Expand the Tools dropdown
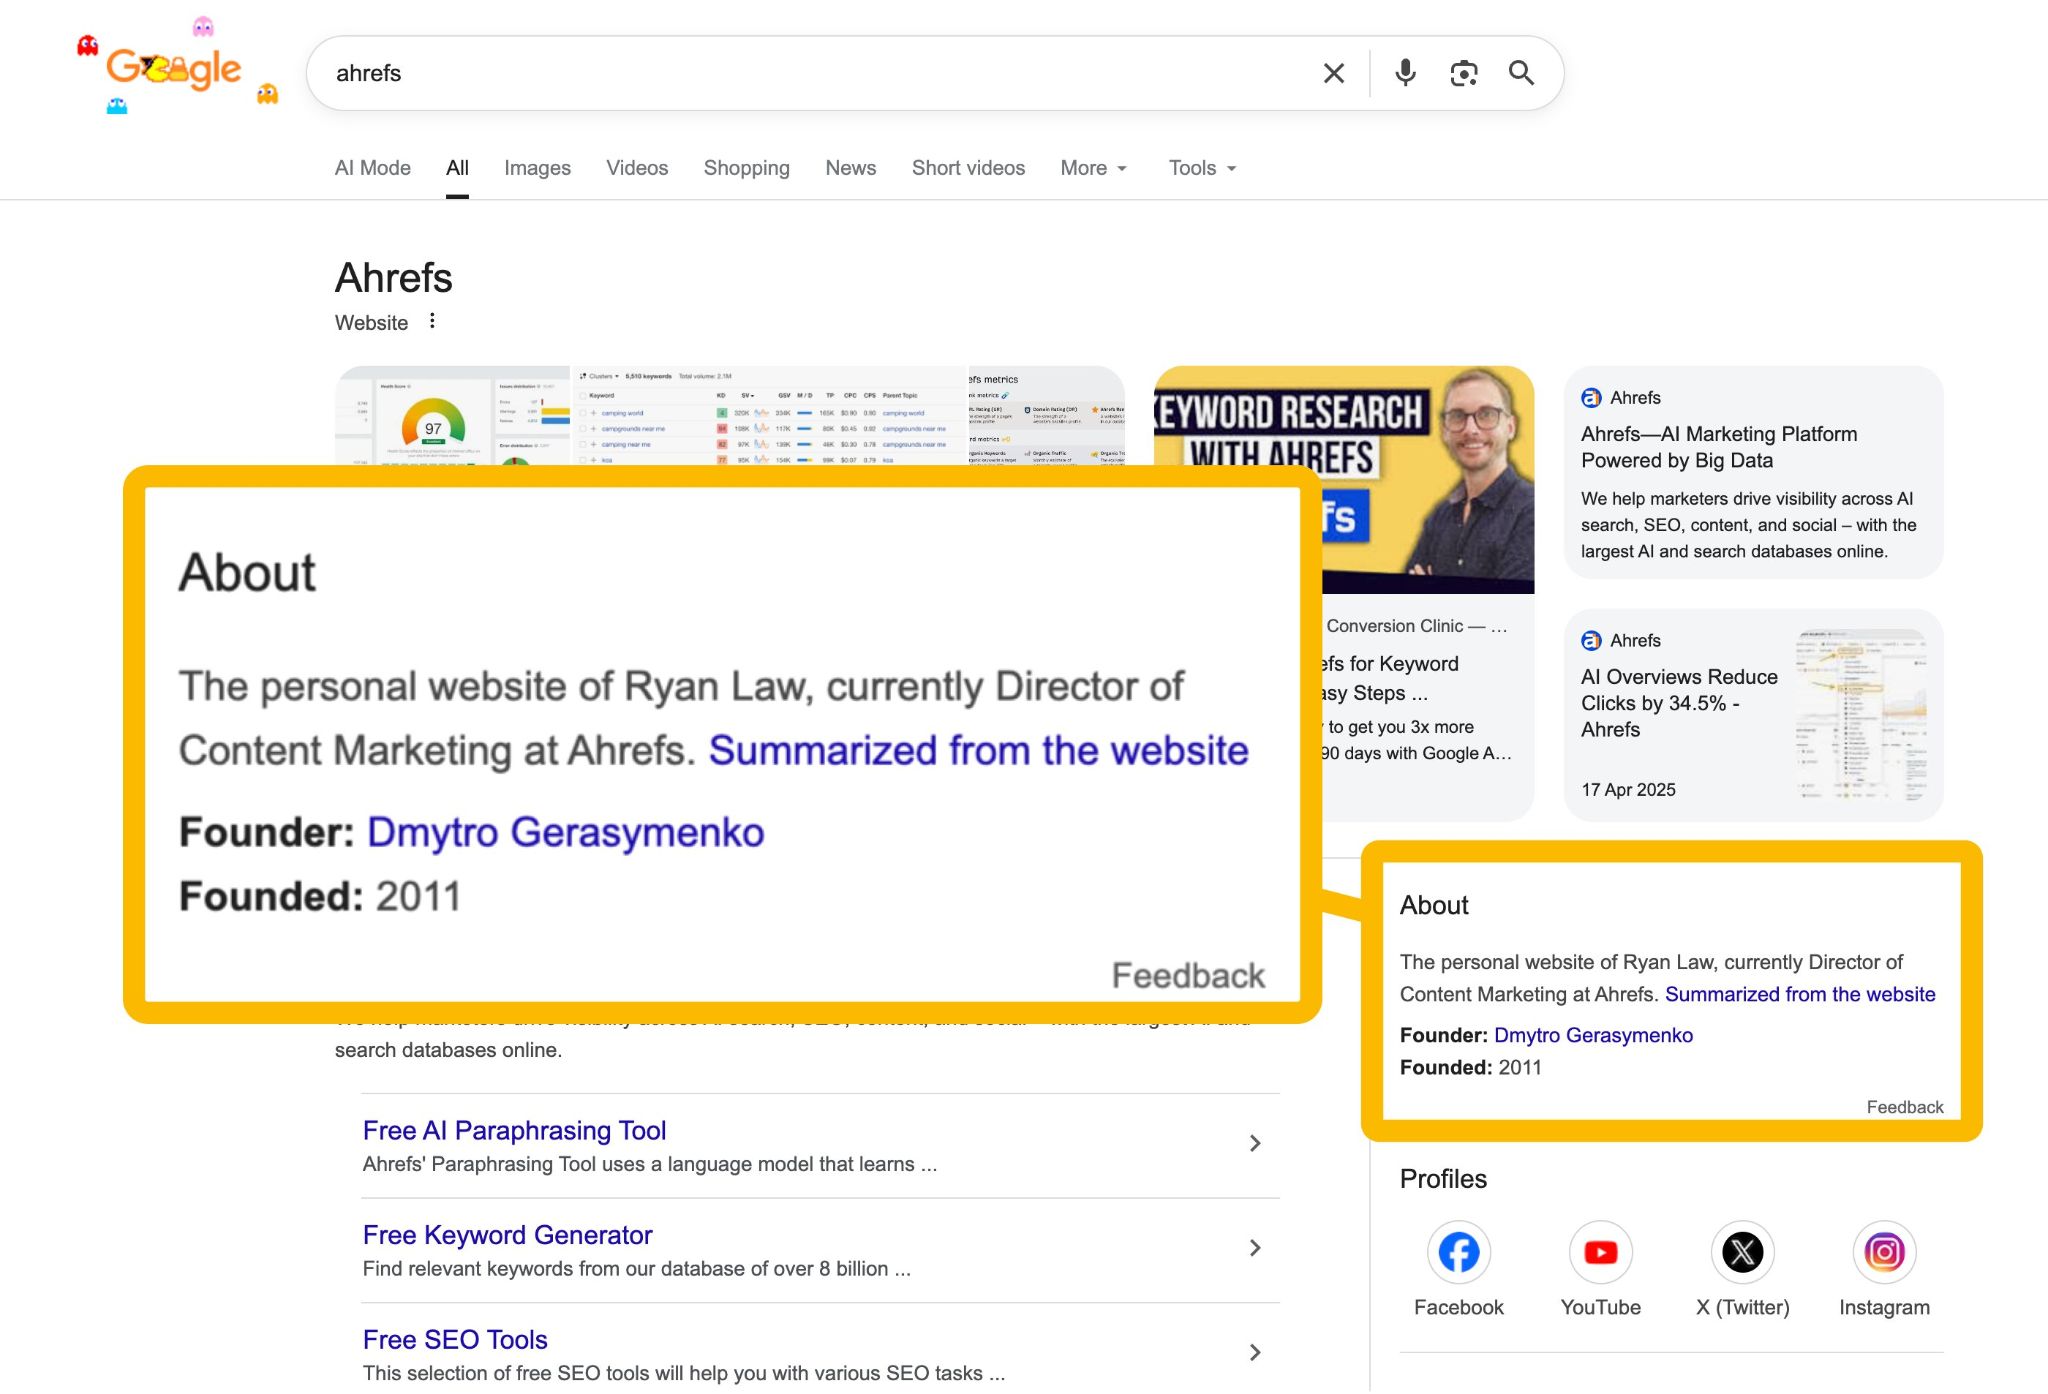 click(x=1202, y=168)
